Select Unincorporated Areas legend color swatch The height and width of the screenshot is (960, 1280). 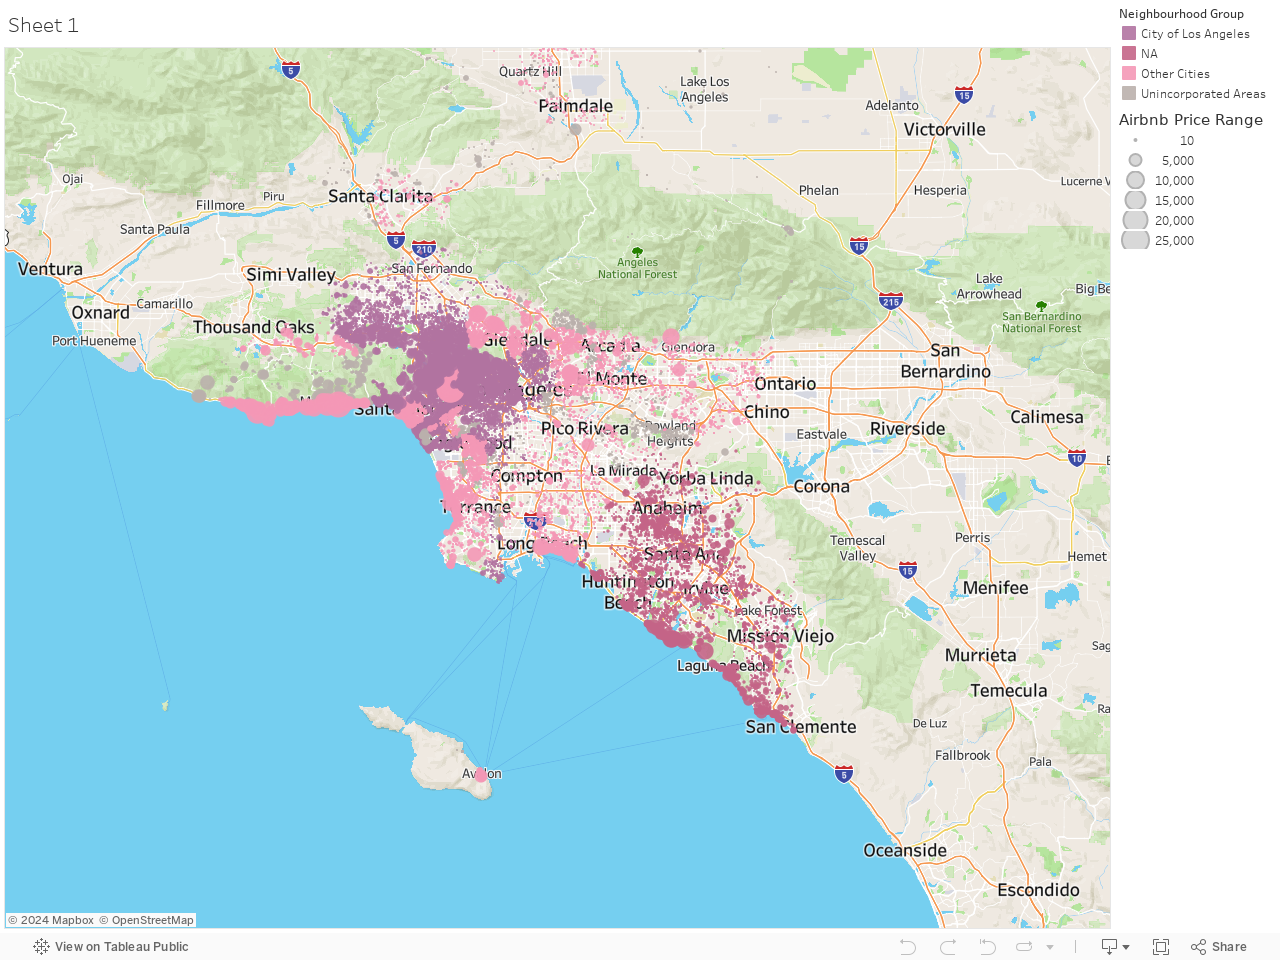[x=1129, y=93]
